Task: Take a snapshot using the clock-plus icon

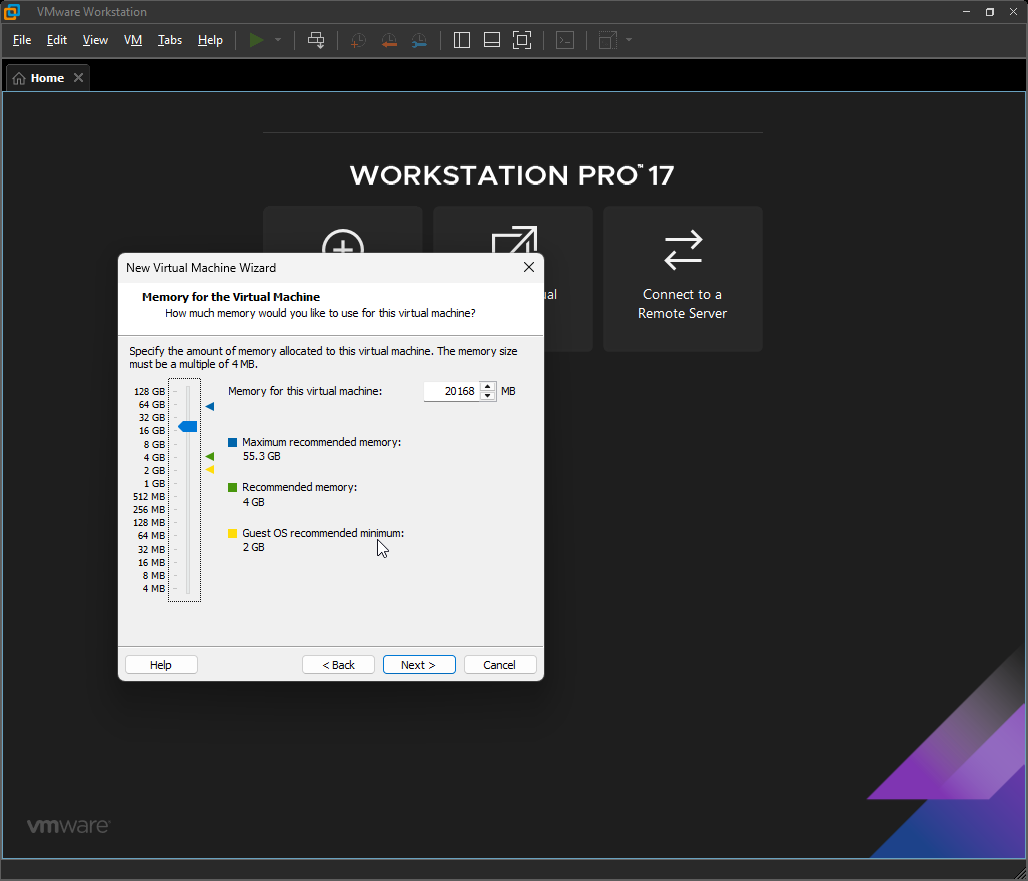Action: (358, 40)
